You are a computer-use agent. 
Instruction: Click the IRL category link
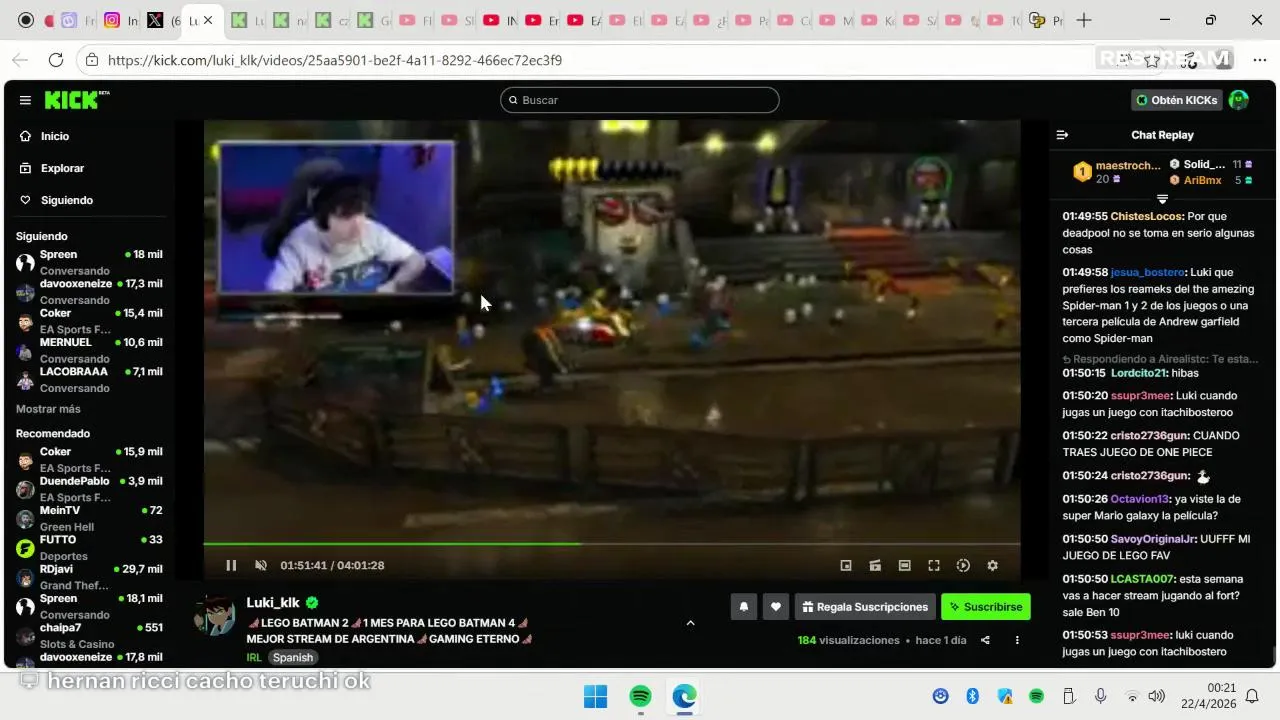[254, 657]
